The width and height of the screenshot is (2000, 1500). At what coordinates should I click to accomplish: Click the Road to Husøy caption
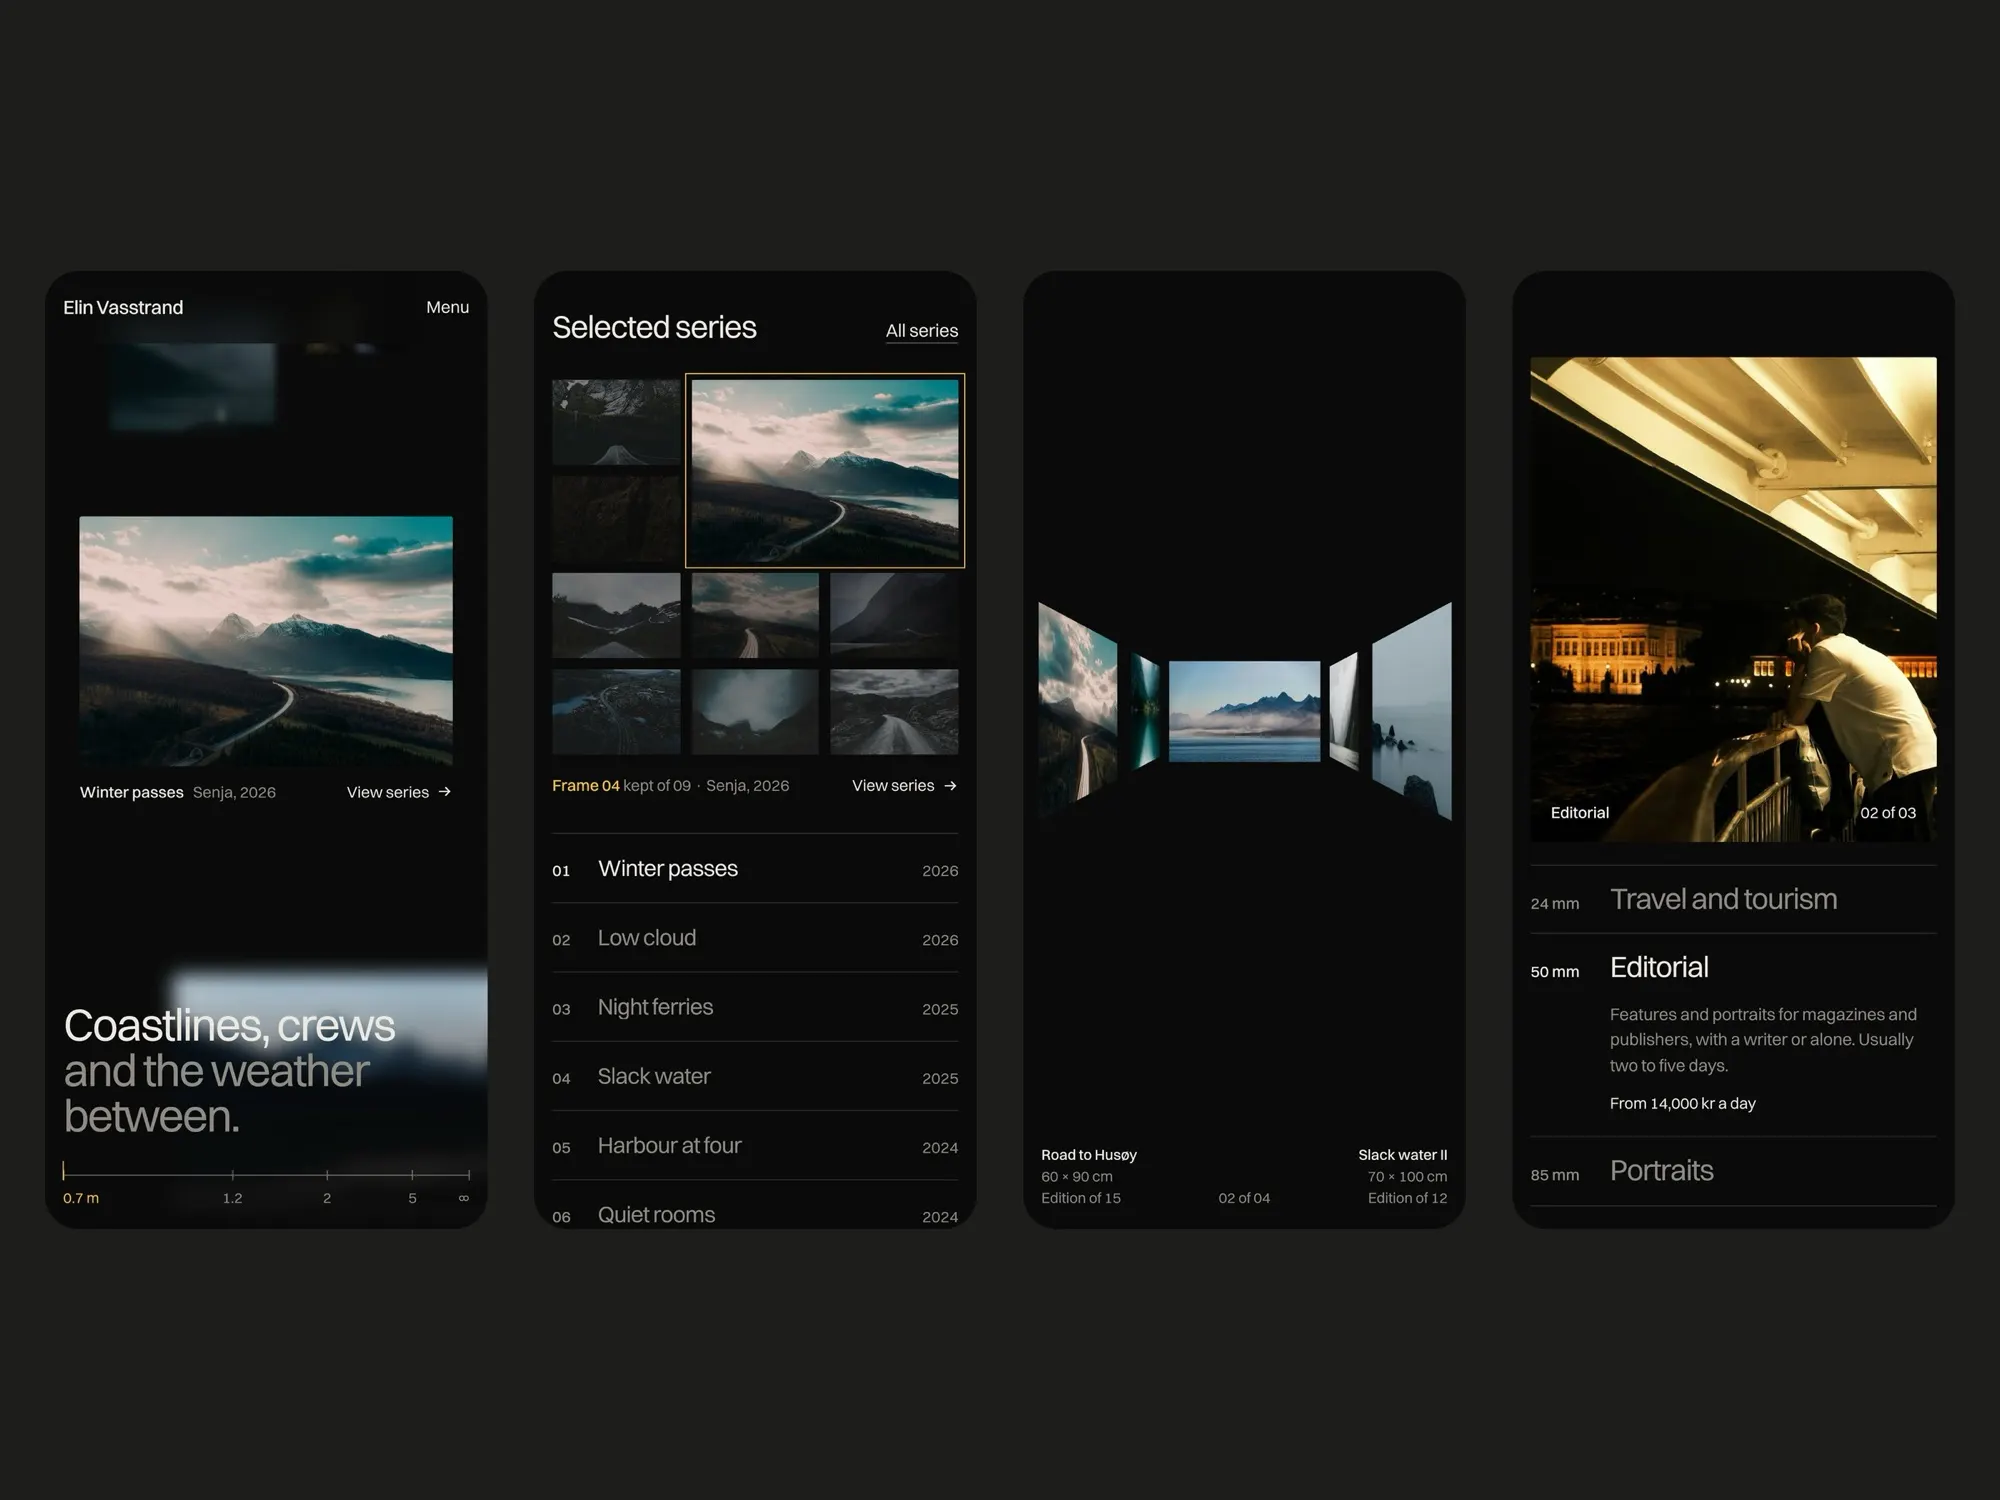click(x=1089, y=1155)
